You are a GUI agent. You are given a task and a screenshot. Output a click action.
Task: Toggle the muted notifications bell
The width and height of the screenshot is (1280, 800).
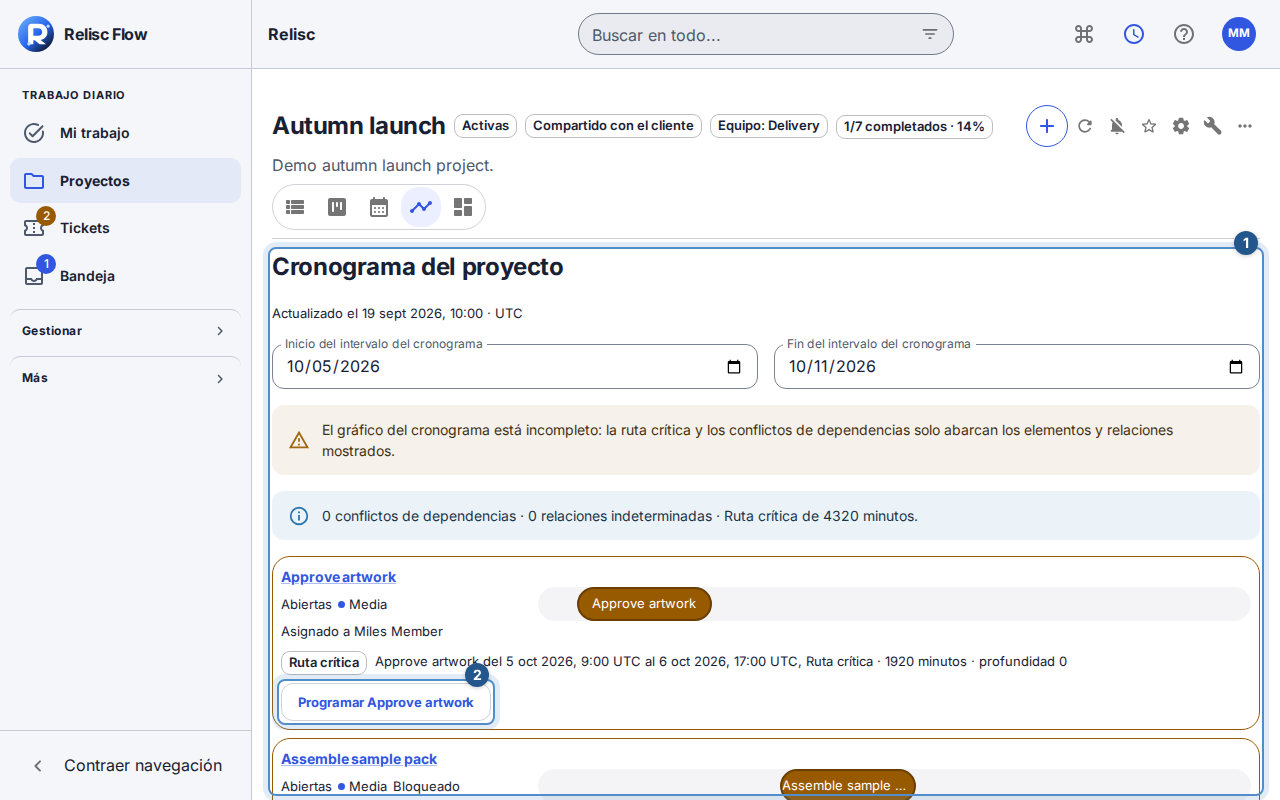point(1117,126)
